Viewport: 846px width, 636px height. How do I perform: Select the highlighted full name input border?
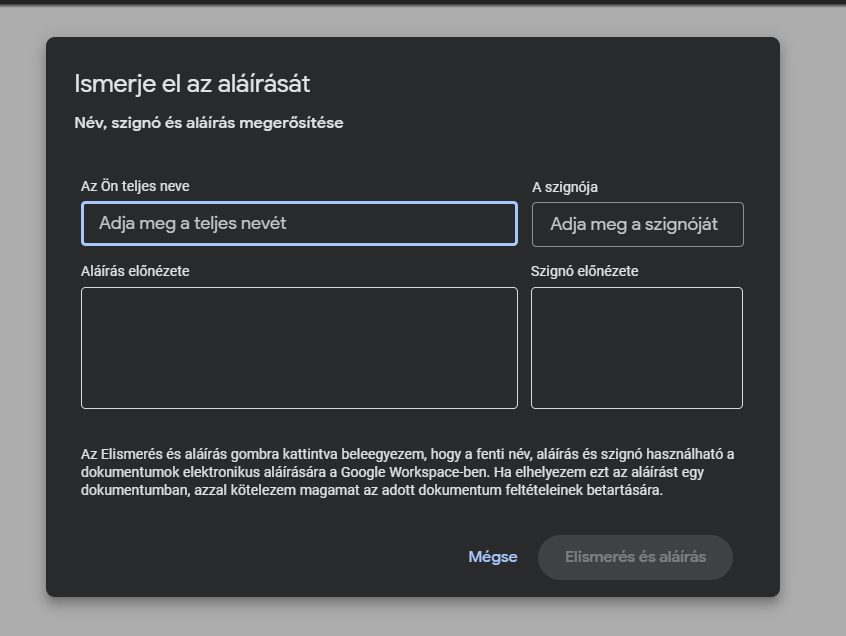pyautogui.click(x=298, y=204)
